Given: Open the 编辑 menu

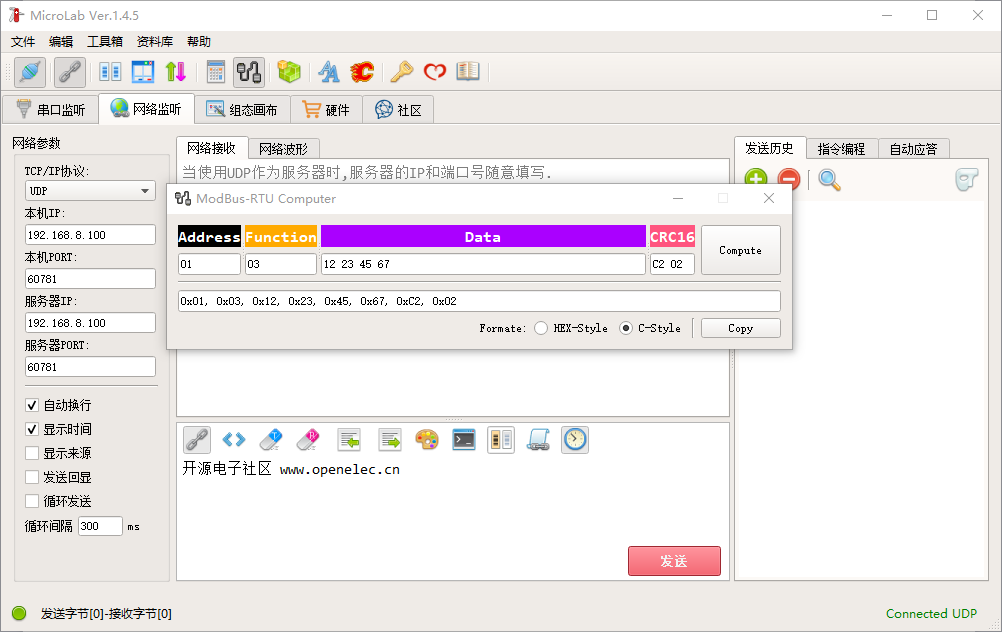Looking at the screenshot, I should click(x=61, y=42).
